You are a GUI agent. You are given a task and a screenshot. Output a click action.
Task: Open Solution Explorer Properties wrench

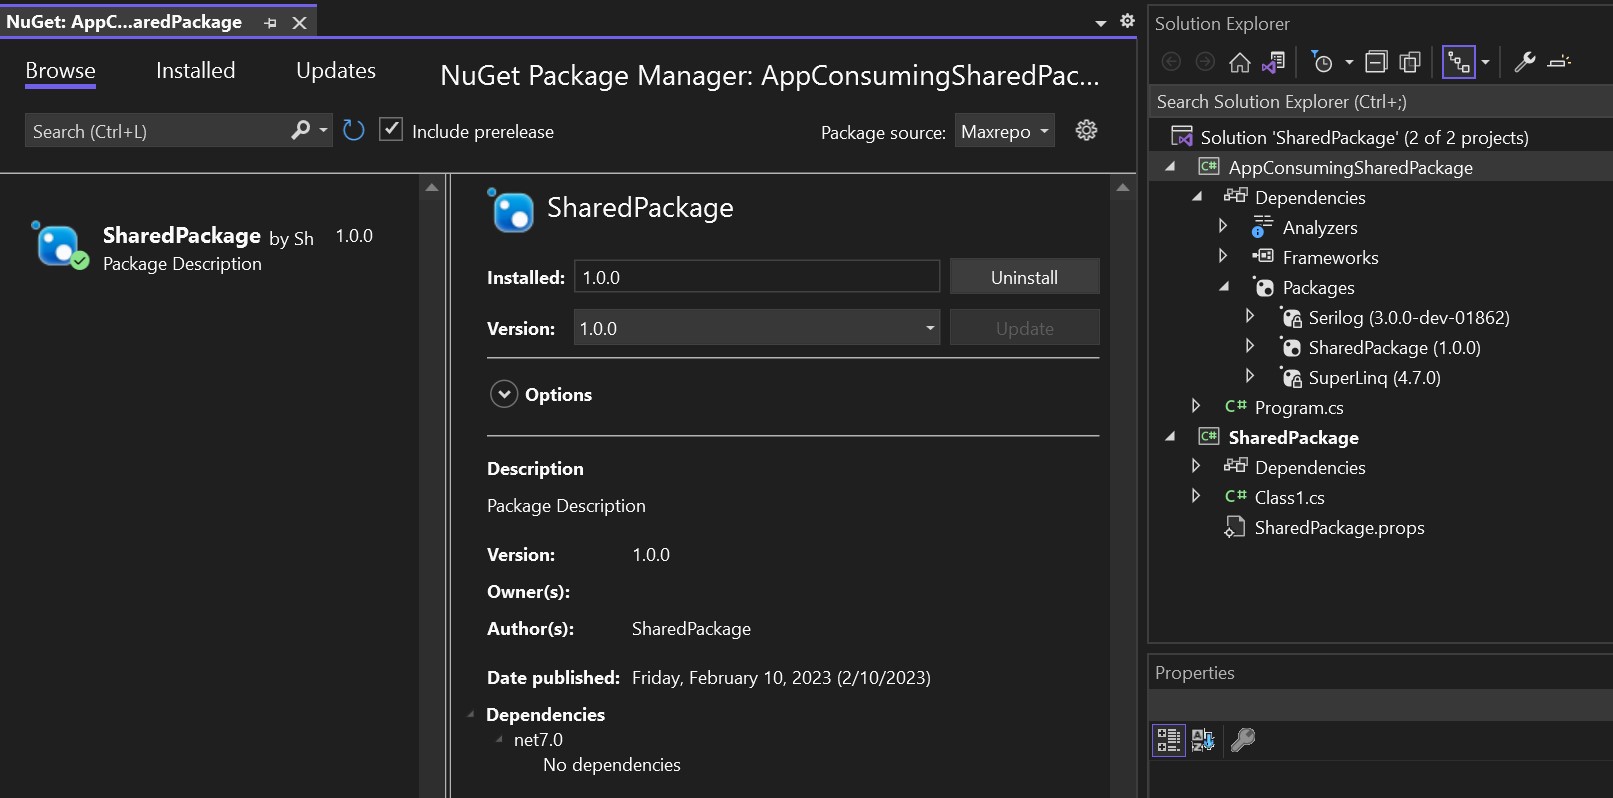[1524, 62]
